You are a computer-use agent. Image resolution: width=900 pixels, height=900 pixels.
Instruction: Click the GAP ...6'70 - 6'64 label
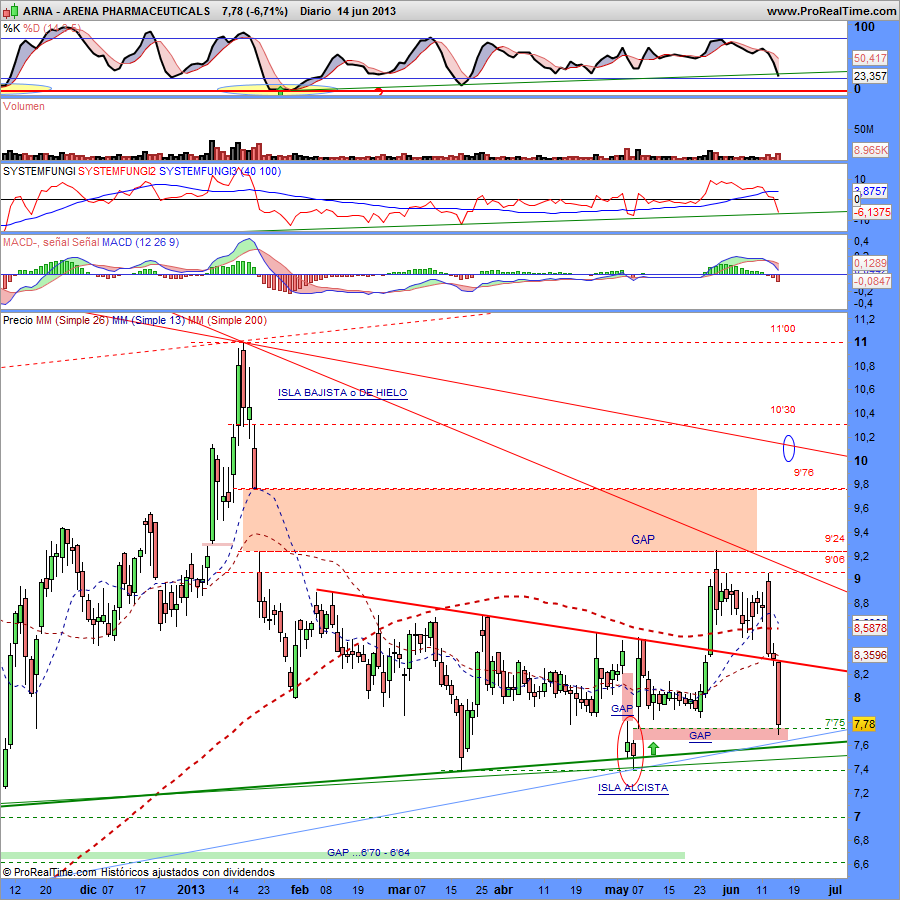368,852
